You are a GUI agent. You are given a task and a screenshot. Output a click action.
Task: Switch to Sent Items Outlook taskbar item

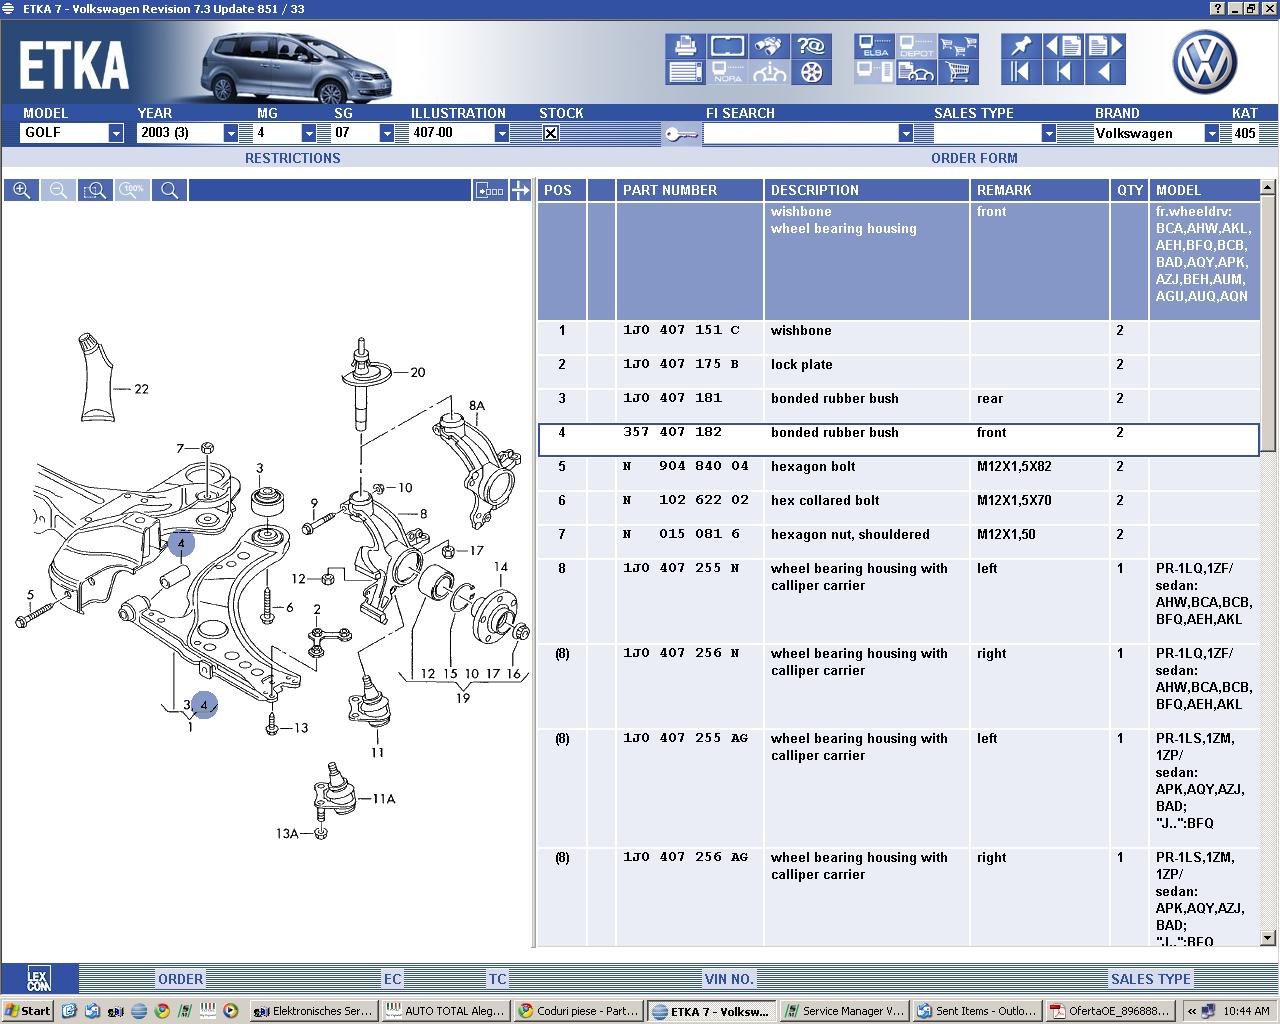pos(976,1011)
